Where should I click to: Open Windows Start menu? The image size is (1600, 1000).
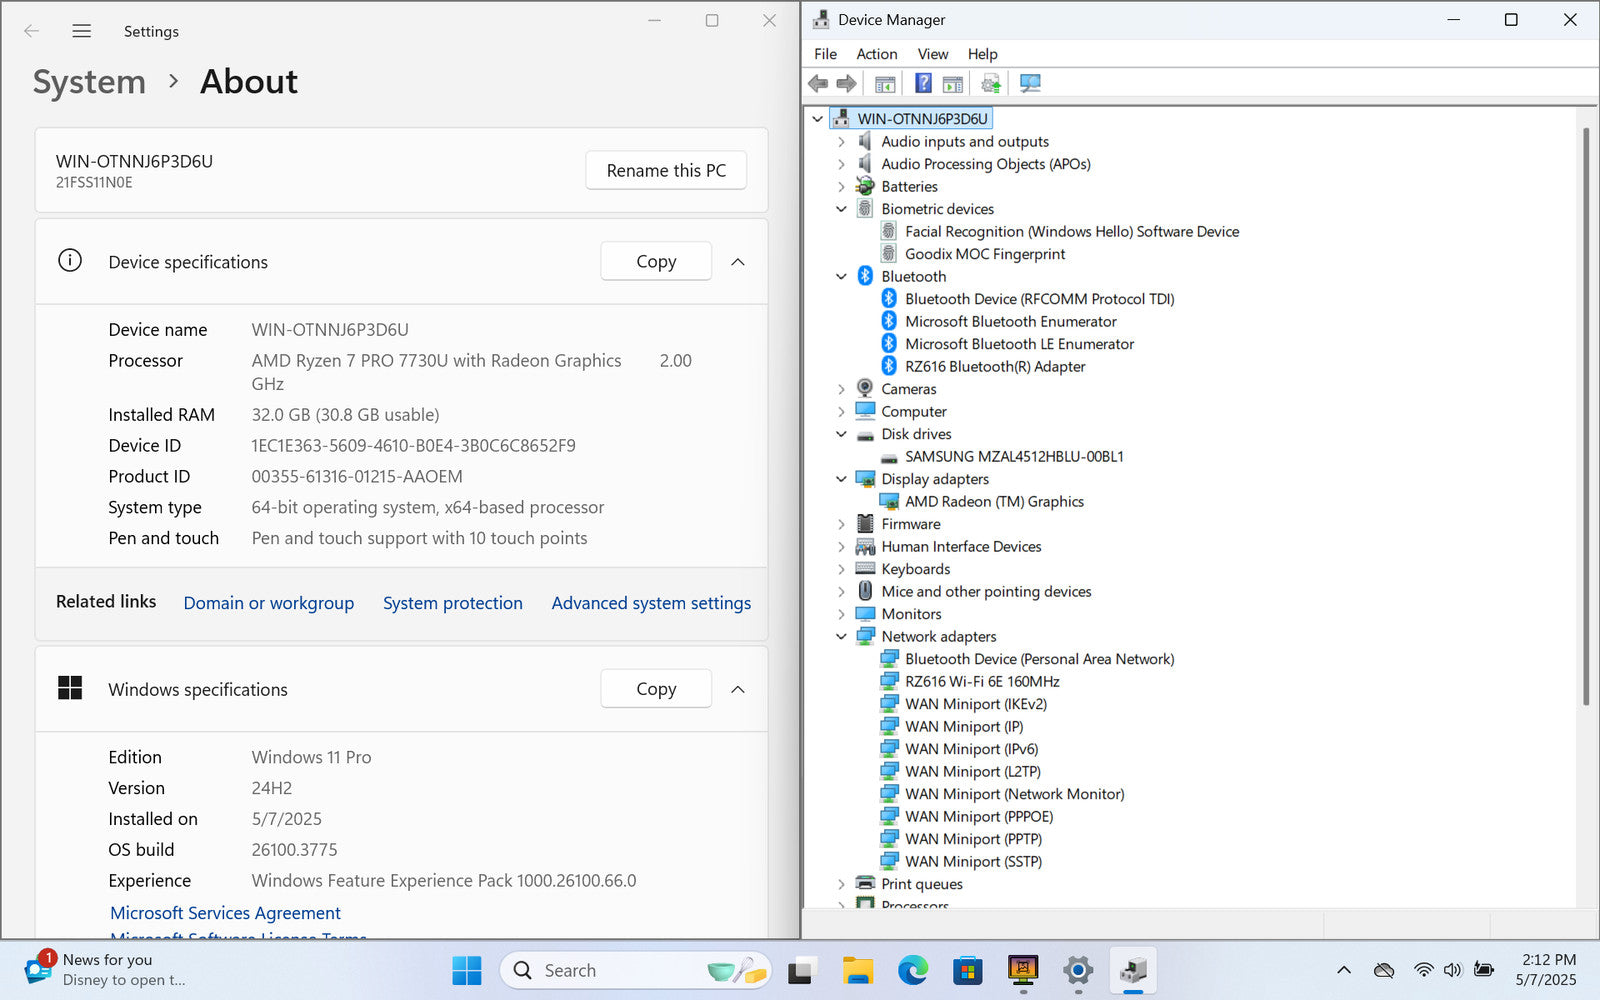coord(467,970)
